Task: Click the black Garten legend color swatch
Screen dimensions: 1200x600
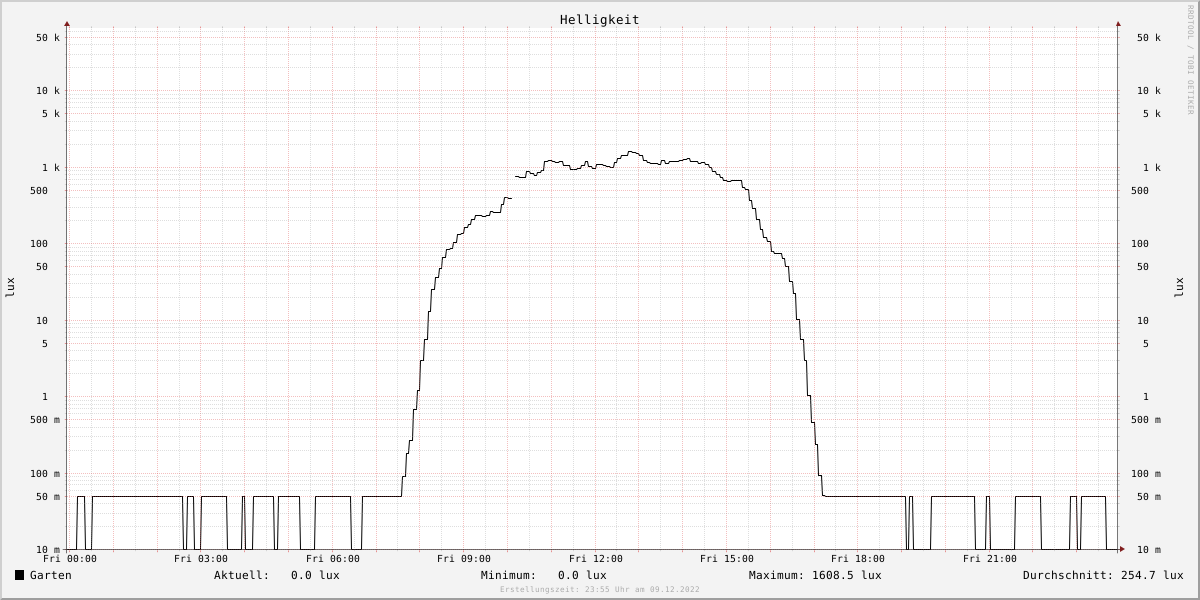Action: point(19,575)
